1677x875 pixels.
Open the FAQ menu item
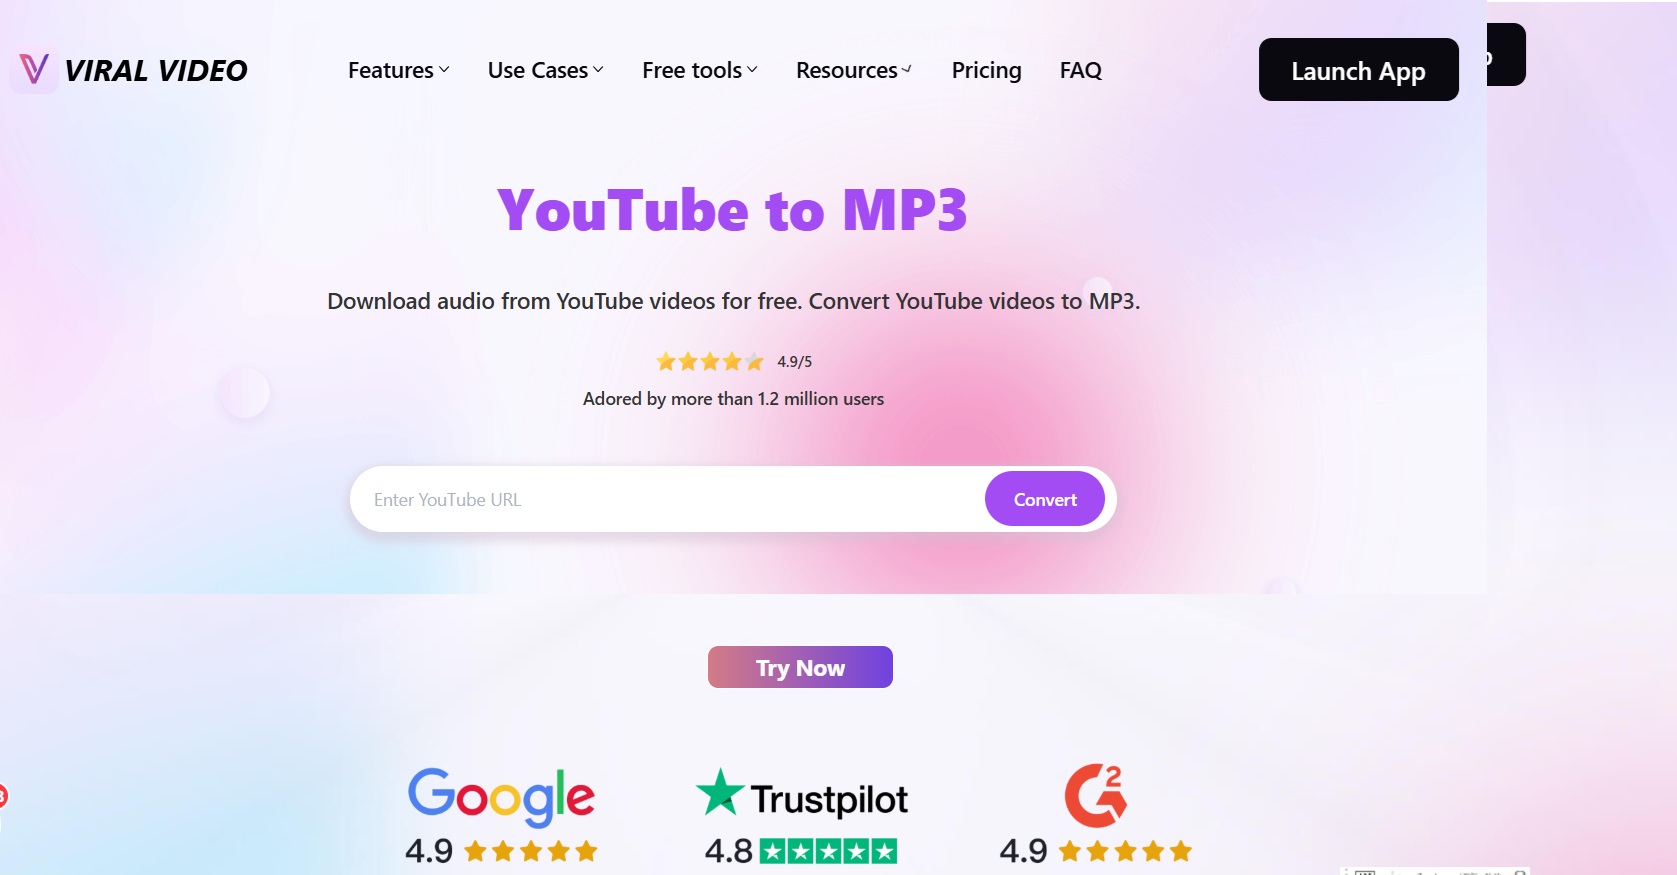[x=1081, y=70]
